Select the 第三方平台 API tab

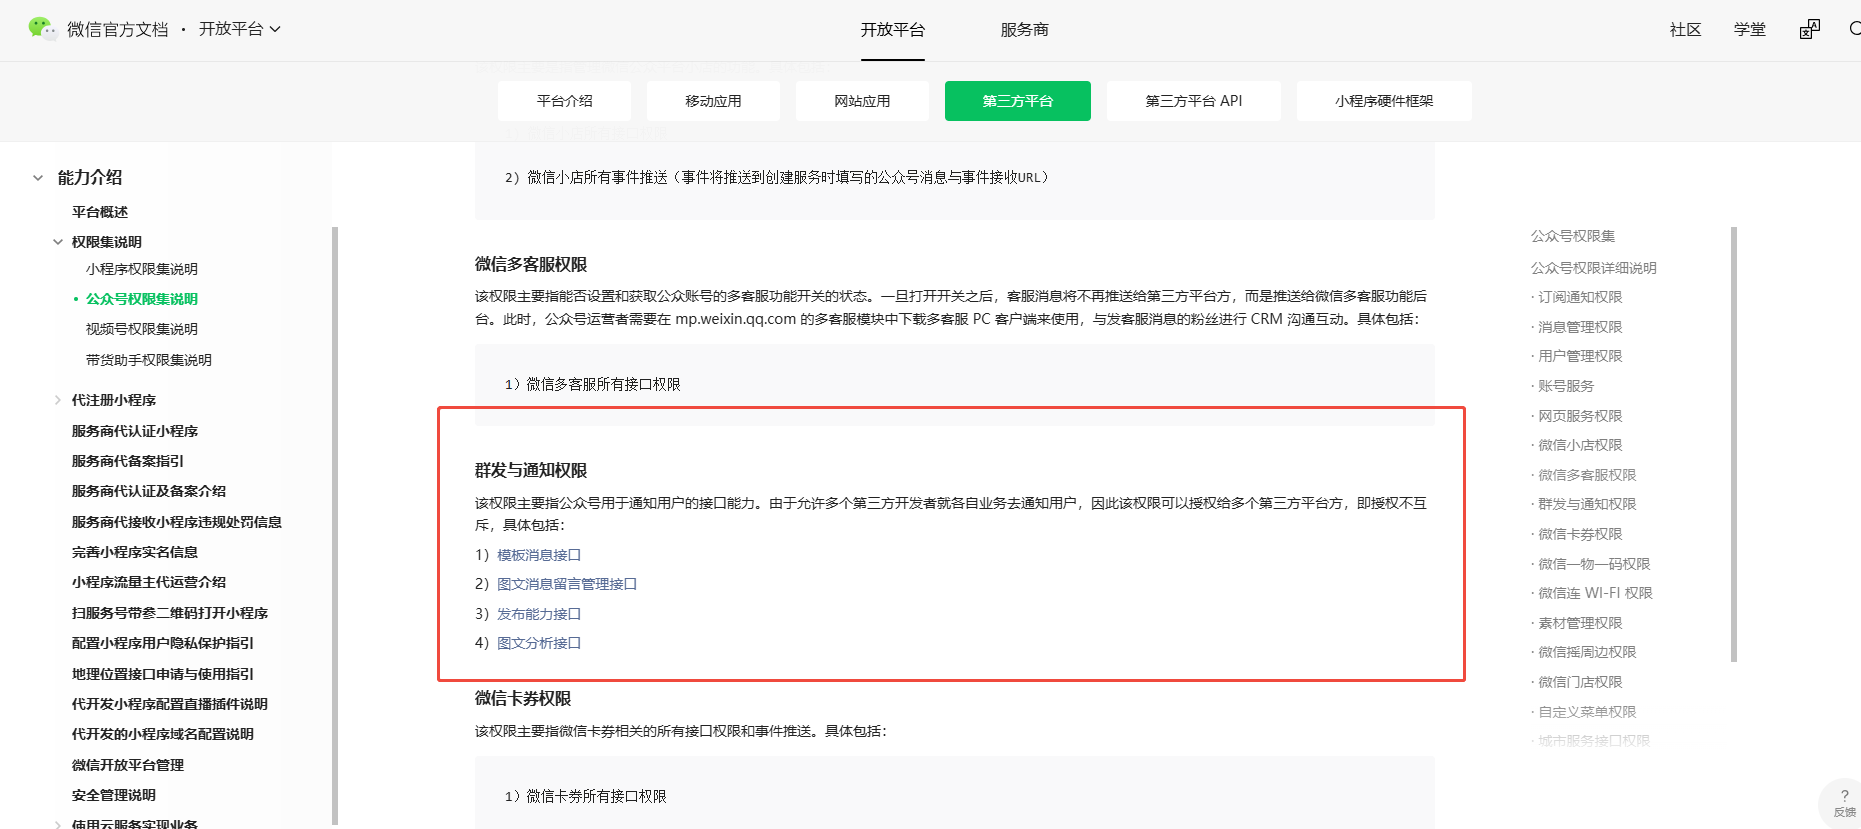click(x=1194, y=101)
